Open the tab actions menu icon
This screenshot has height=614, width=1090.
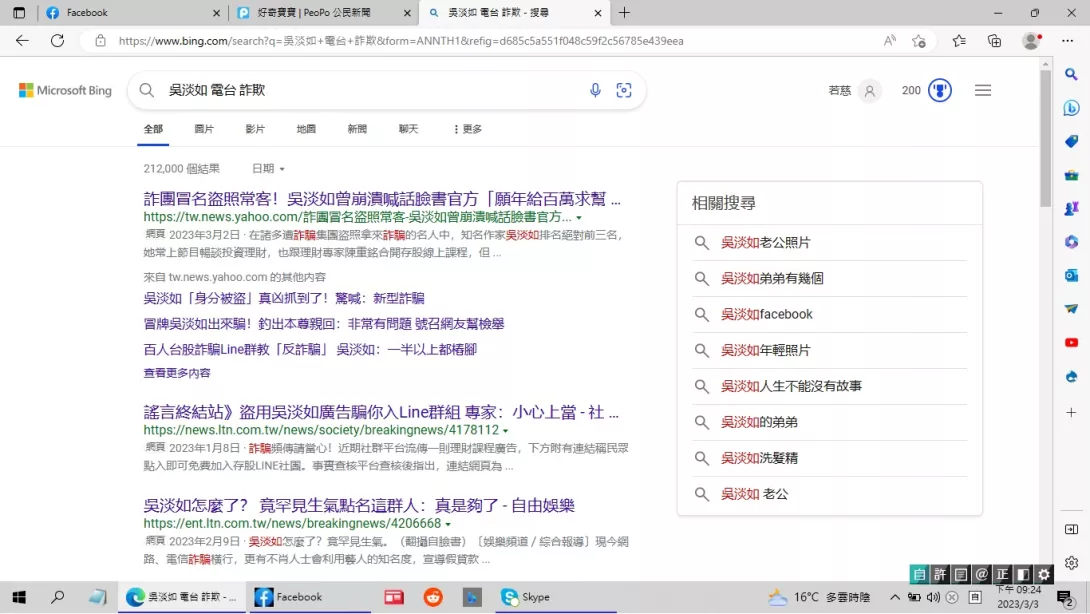click(x=19, y=13)
